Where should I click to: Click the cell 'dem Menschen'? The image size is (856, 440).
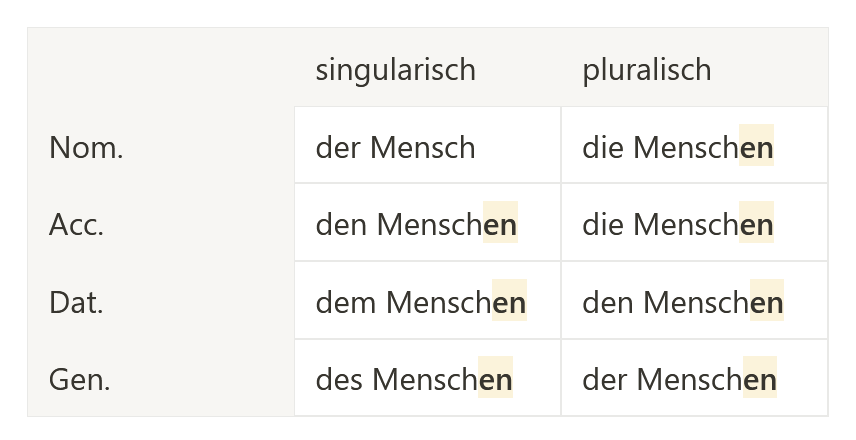coord(427,300)
